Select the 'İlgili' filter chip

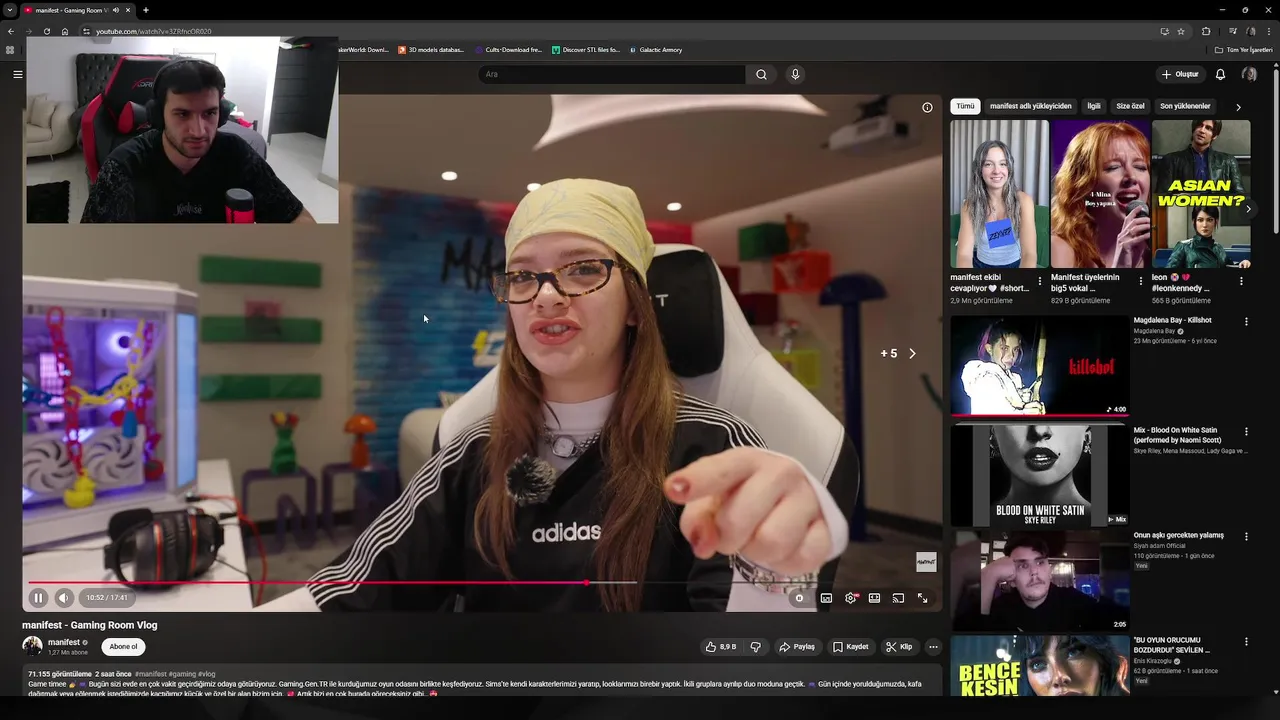1094,106
